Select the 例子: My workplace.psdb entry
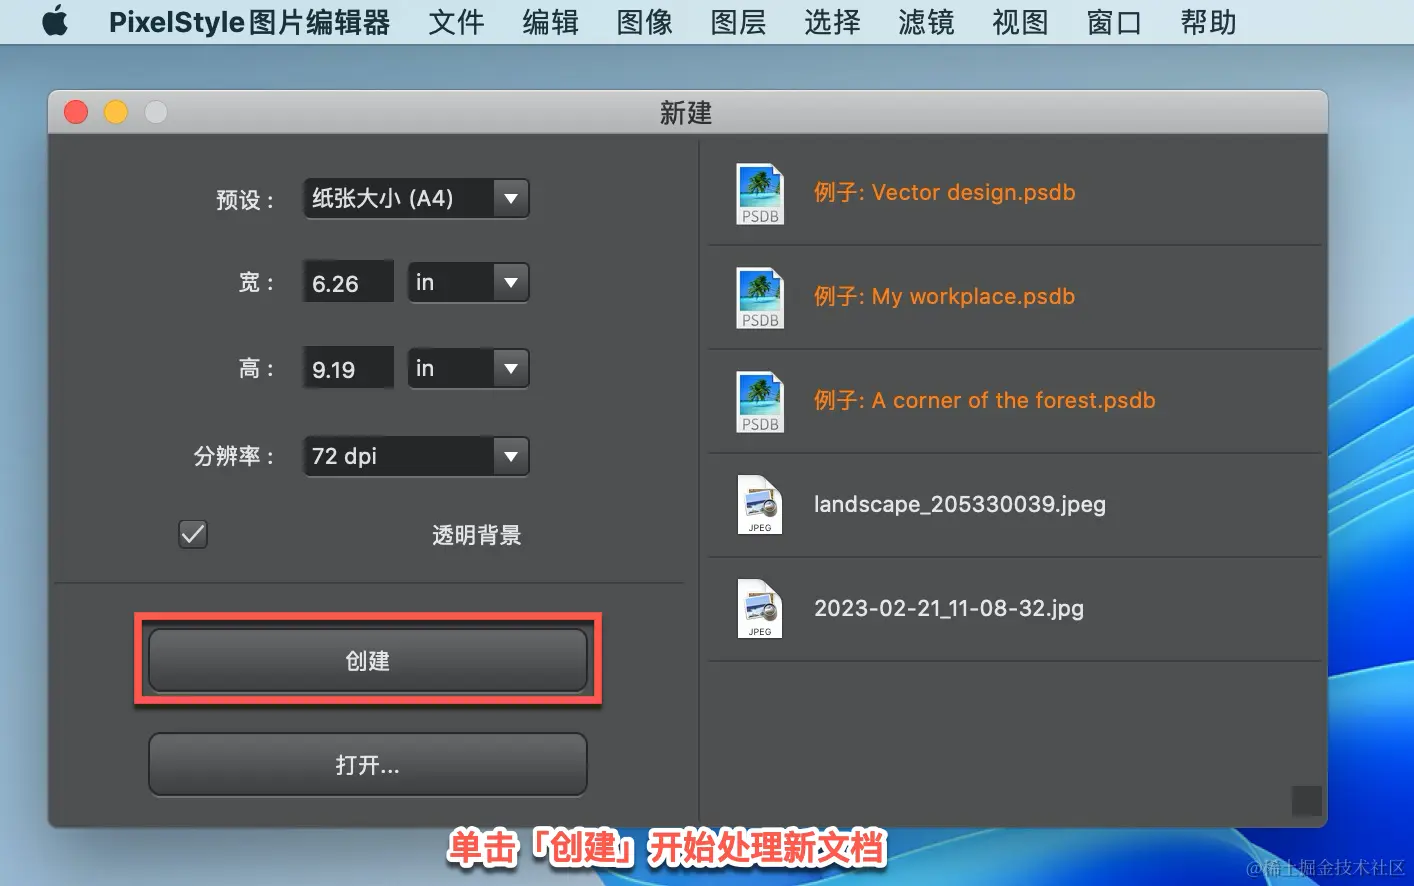This screenshot has height=886, width=1414. click(944, 296)
